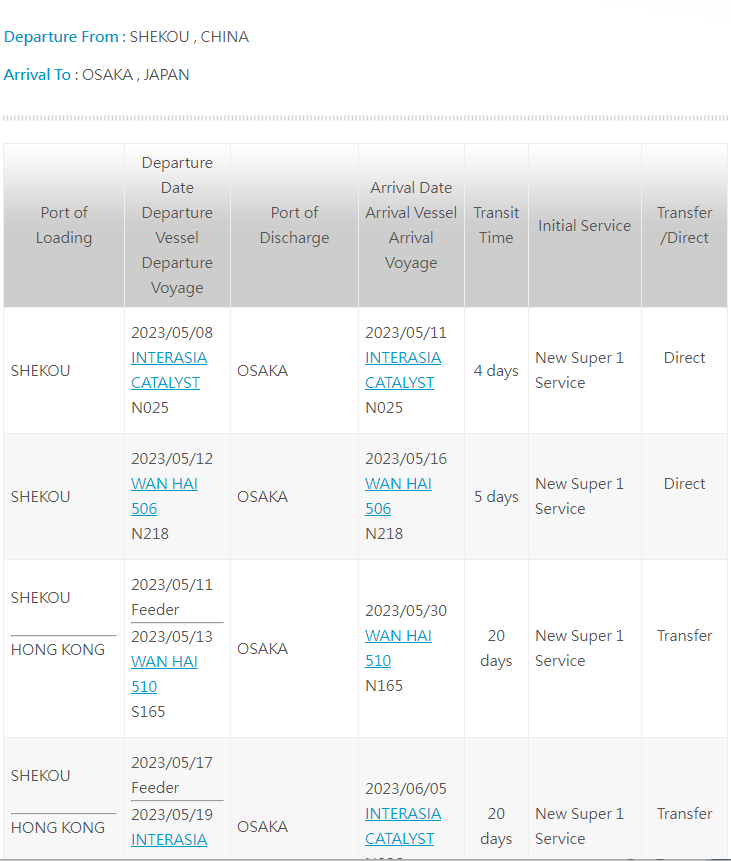View WAN HAI 510 arrival vessel dated 2023/05/30
Screen dimensions: 731x861
398,648
